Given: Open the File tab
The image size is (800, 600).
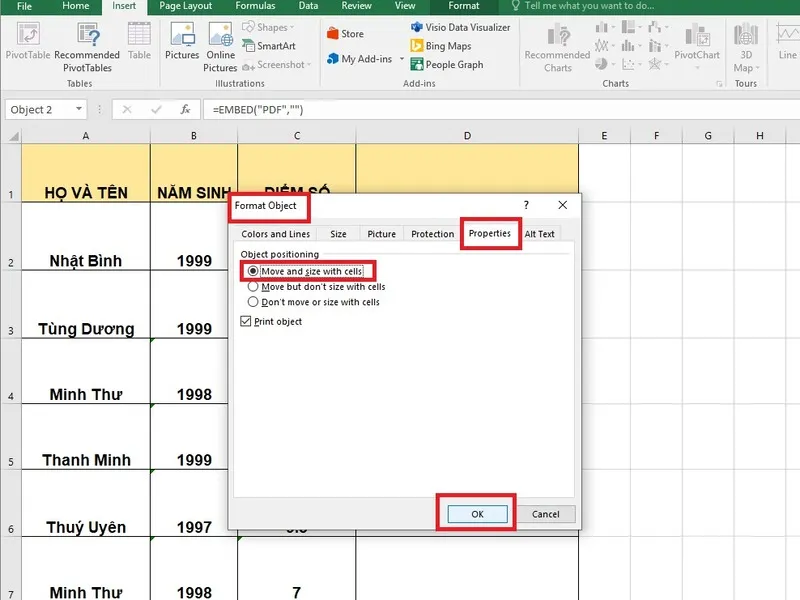Looking at the screenshot, I should [24, 6].
